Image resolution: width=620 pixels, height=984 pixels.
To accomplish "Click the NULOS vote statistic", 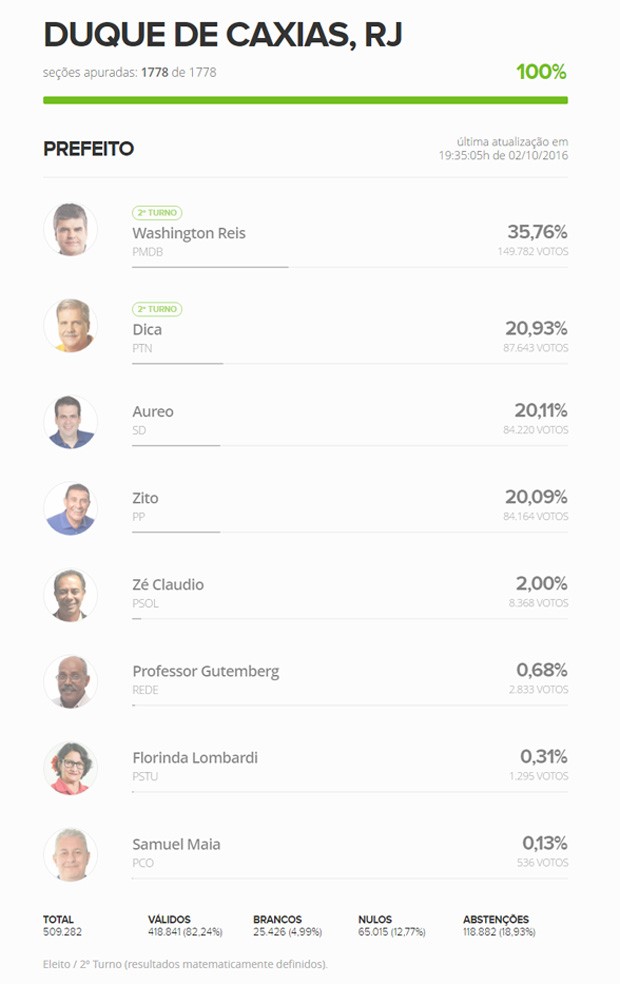I will [392, 926].
